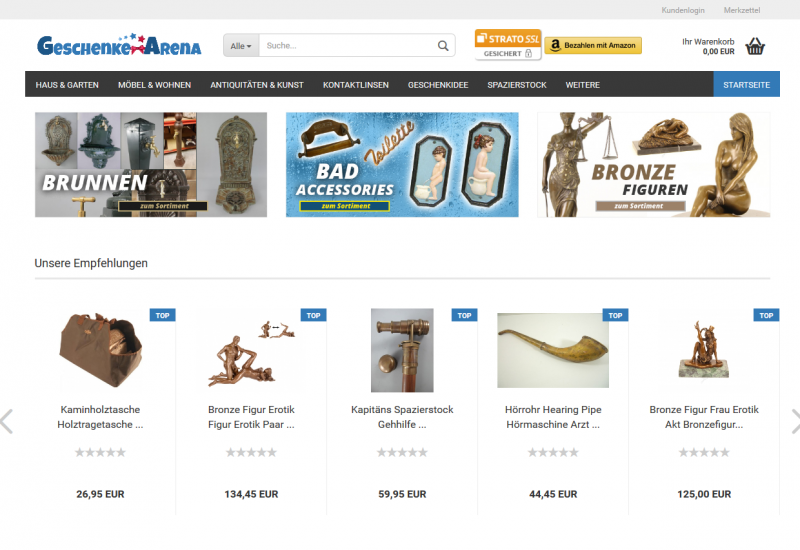Viewport: 800px width, 550px height.
Task: Click the Bezahlen mit Amazon button
Action: tap(593, 45)
